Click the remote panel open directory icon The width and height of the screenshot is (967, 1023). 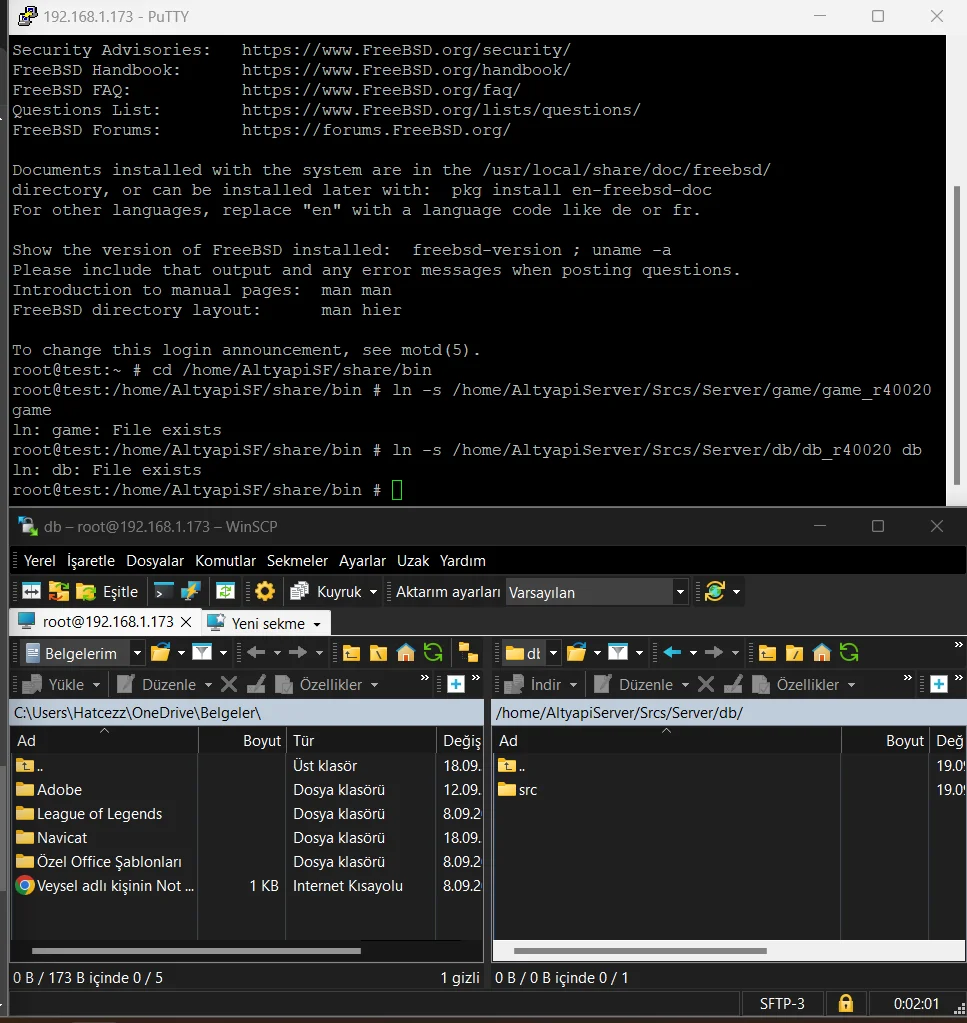[576, 652]
